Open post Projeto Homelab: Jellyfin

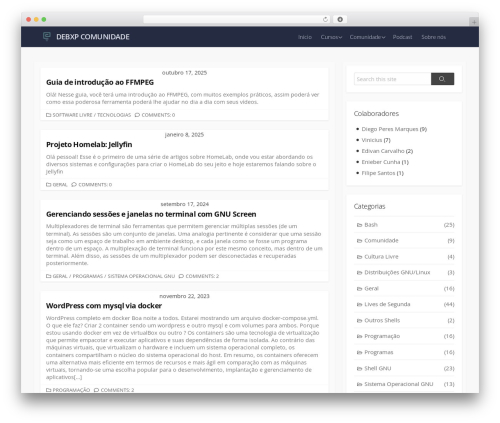[89, 145]
